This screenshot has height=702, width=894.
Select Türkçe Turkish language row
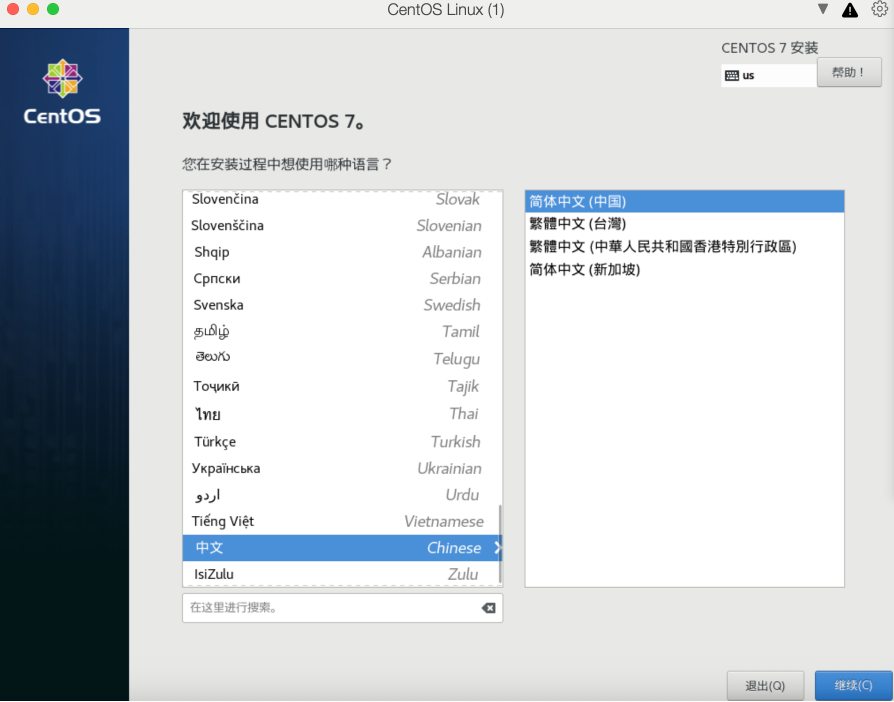(x=341, y=441)
